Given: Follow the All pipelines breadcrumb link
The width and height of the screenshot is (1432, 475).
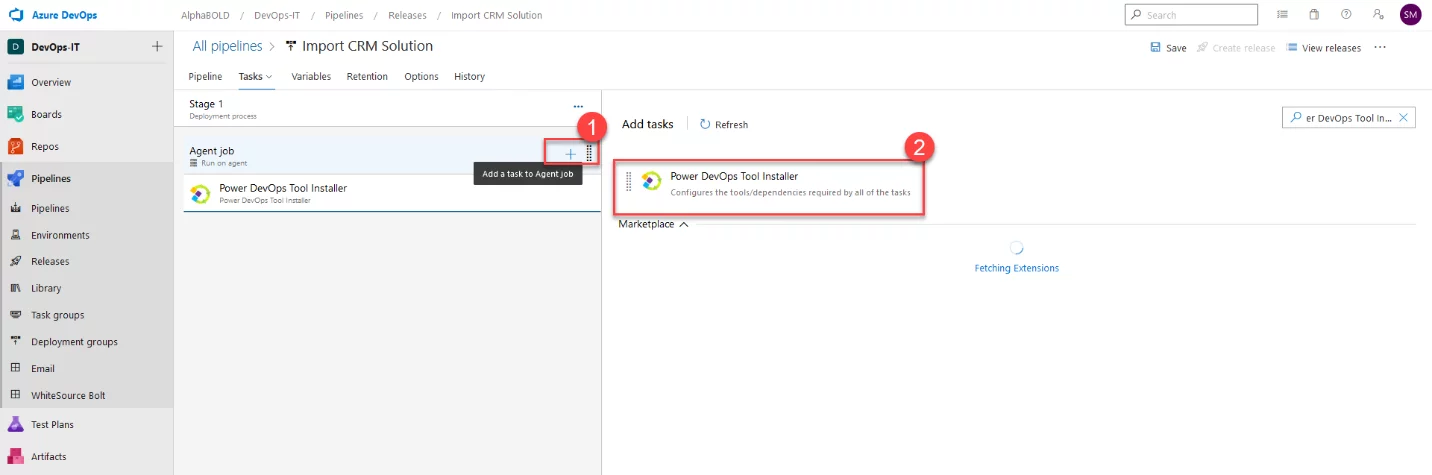Looking at the screenshot, I should pyautogui.click(x=227, y=46).
